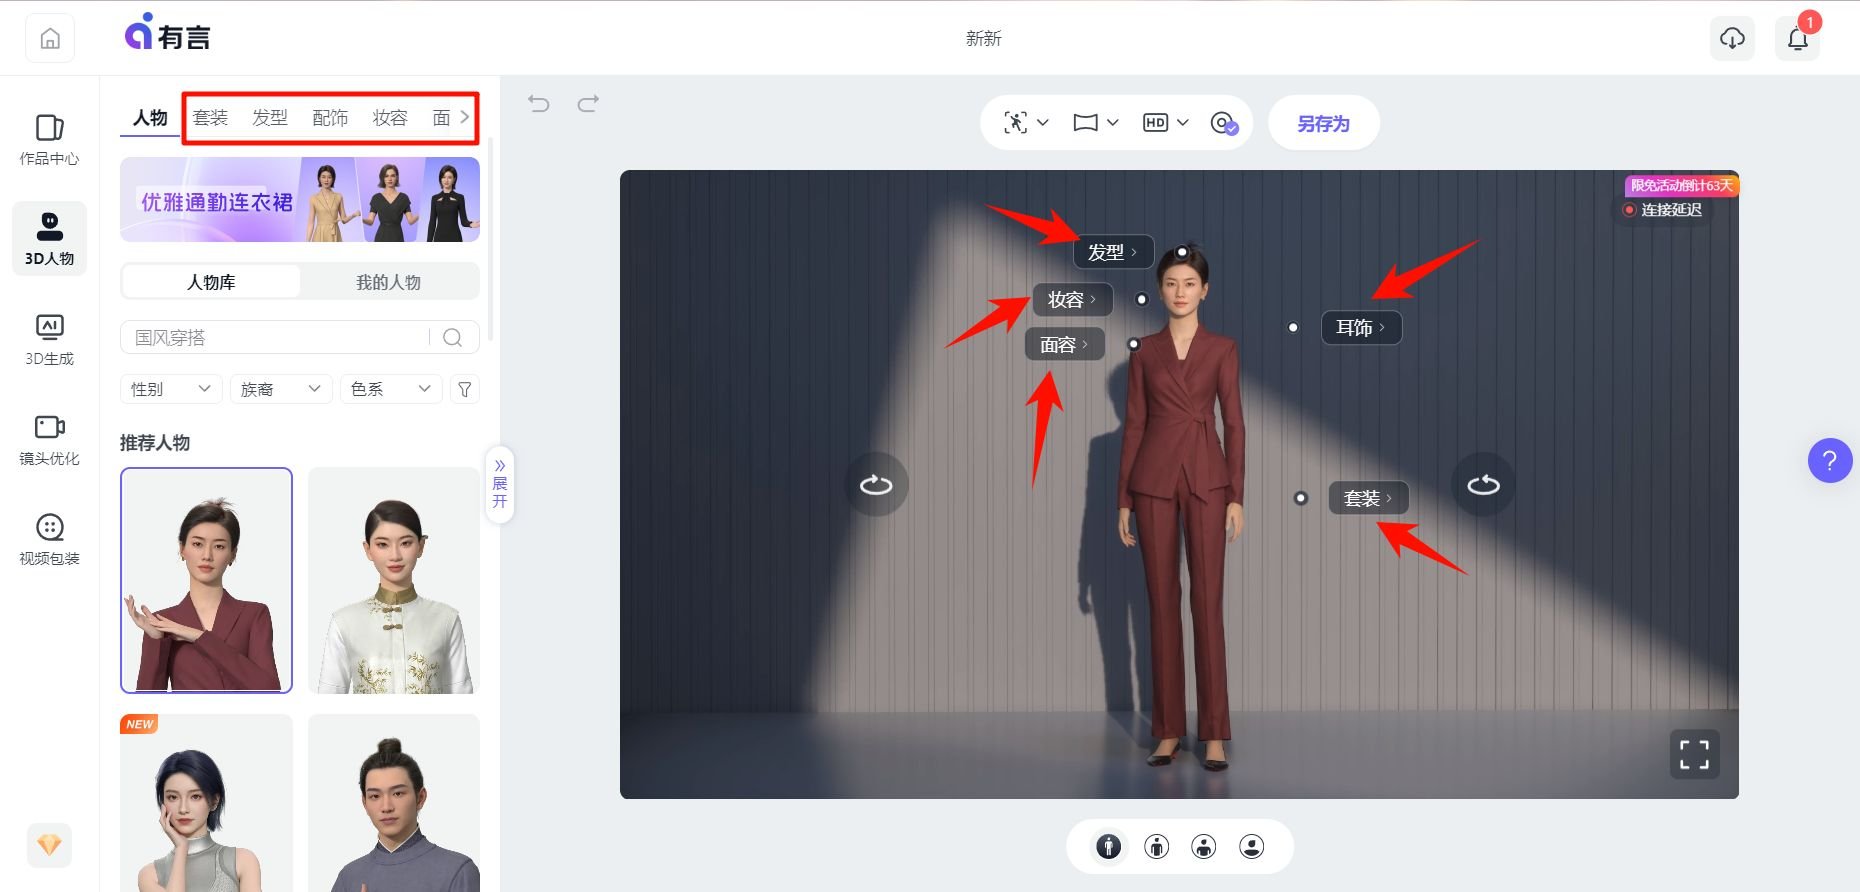Image resolution: width=1860 pixels, height=892 pixels.
Task: Click the cloud download icon
Action: (x=1732, y=39)
